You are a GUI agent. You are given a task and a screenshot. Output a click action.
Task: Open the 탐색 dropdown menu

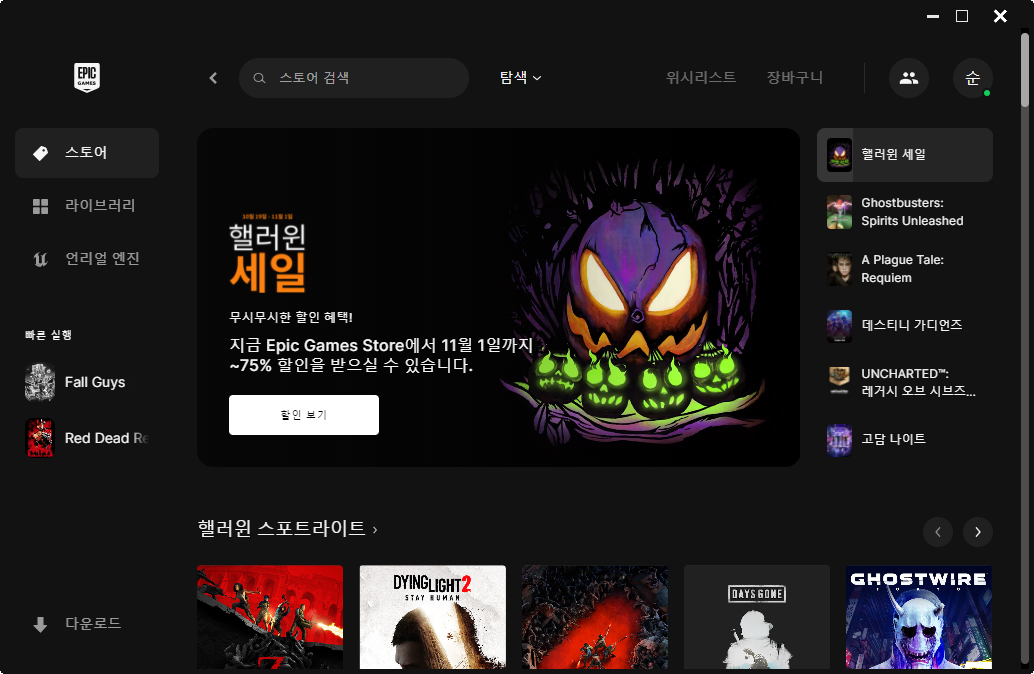[520, 78]
